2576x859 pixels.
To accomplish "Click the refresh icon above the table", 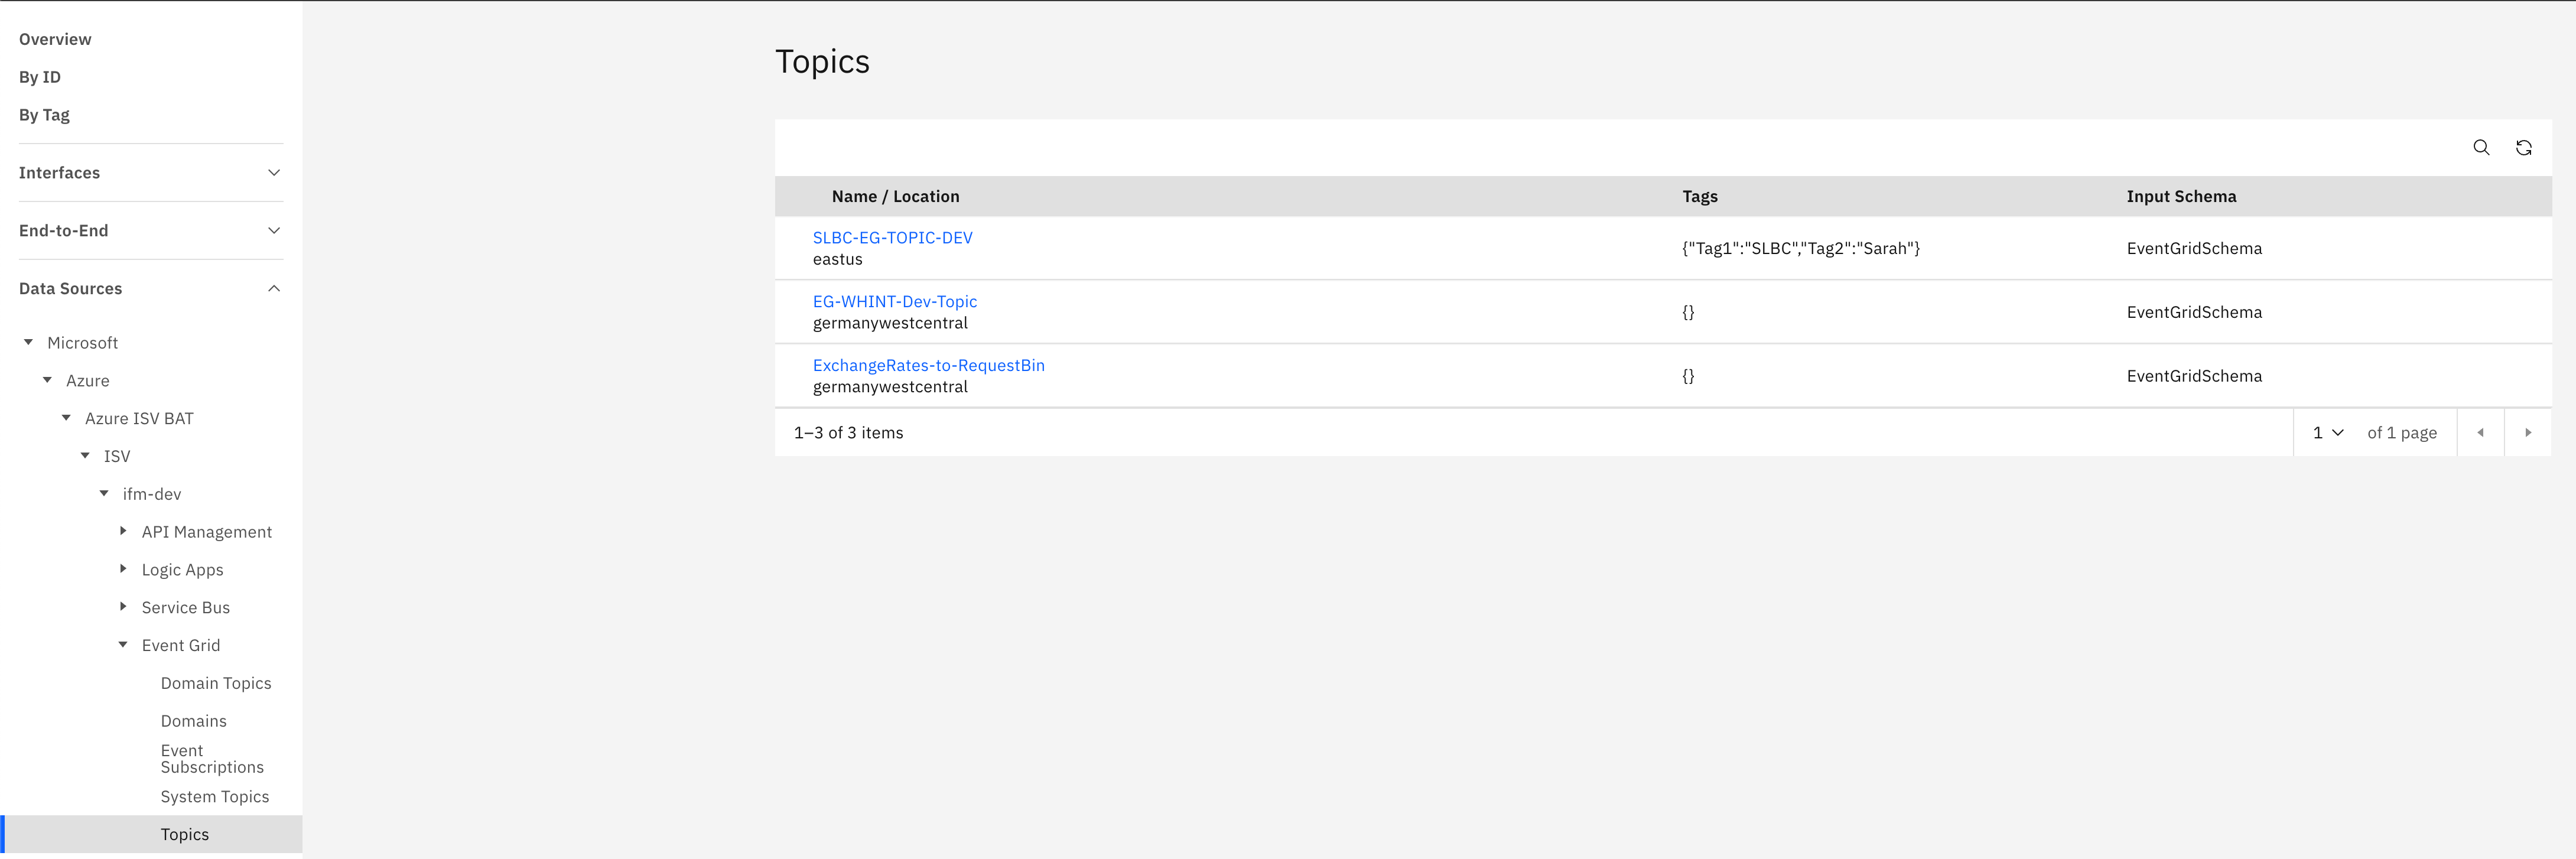I will point(2523,148).
